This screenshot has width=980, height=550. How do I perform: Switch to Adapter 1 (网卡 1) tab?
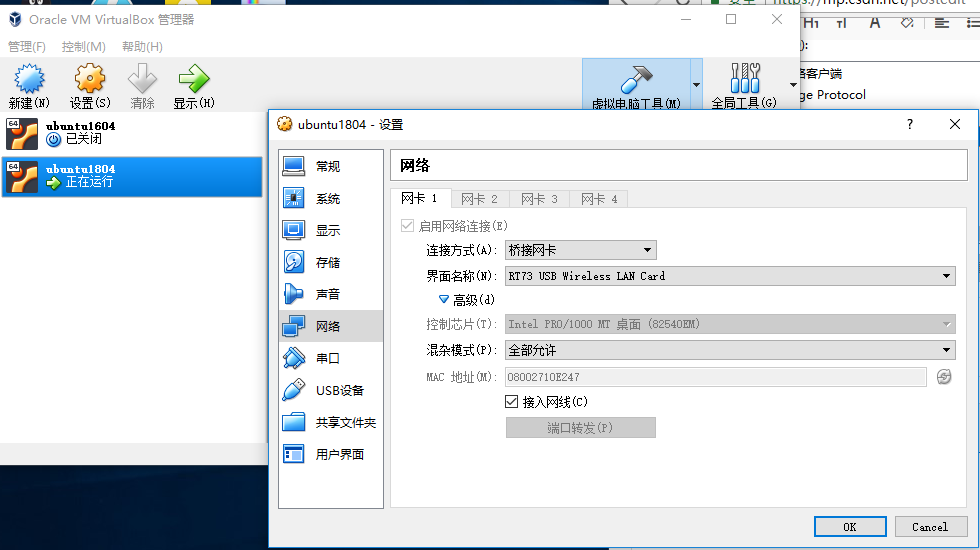pos(419,199)
